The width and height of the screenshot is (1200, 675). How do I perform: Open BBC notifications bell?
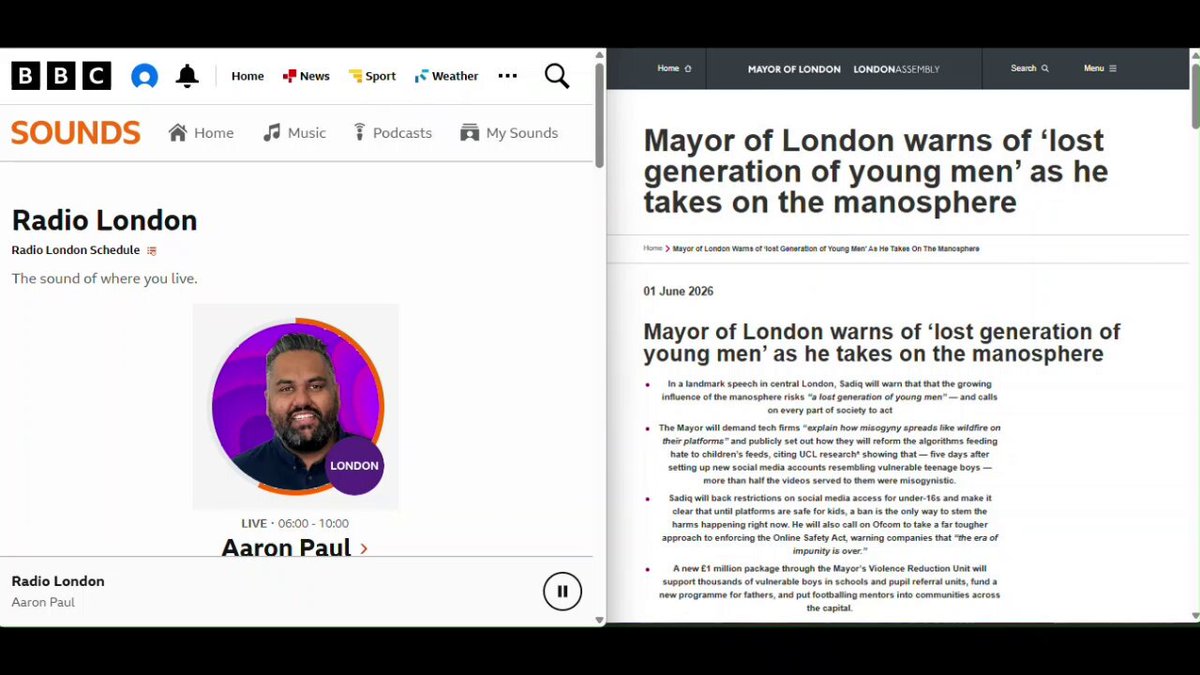click(x=187, y=76)
